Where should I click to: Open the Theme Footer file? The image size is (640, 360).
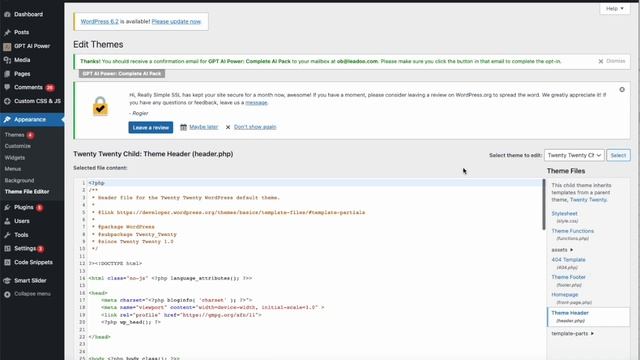568,277
